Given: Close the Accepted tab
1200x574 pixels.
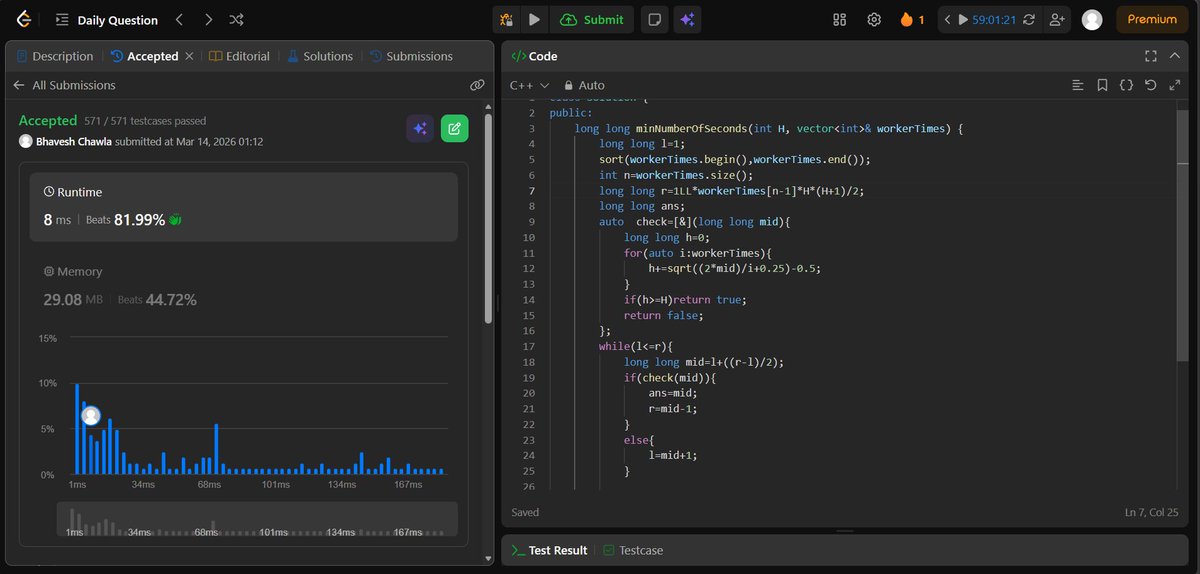Looking at the screenshot, I should [x=189, y=56].
